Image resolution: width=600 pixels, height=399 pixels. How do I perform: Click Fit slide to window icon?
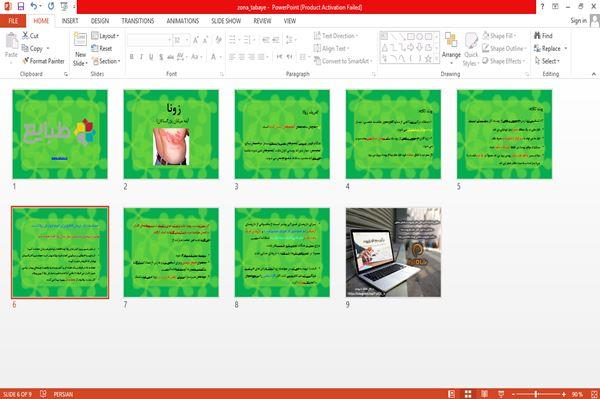594,394
